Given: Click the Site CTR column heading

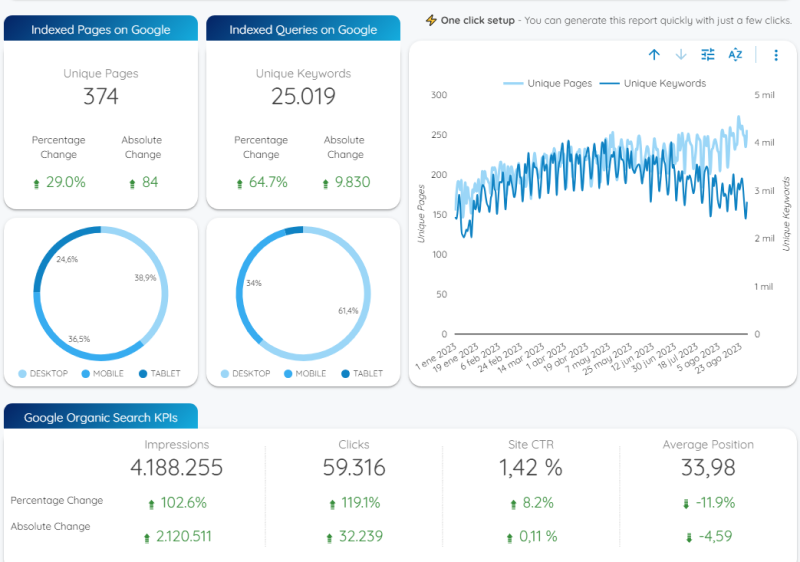Looking at the screenshot, I should (531, 445).
